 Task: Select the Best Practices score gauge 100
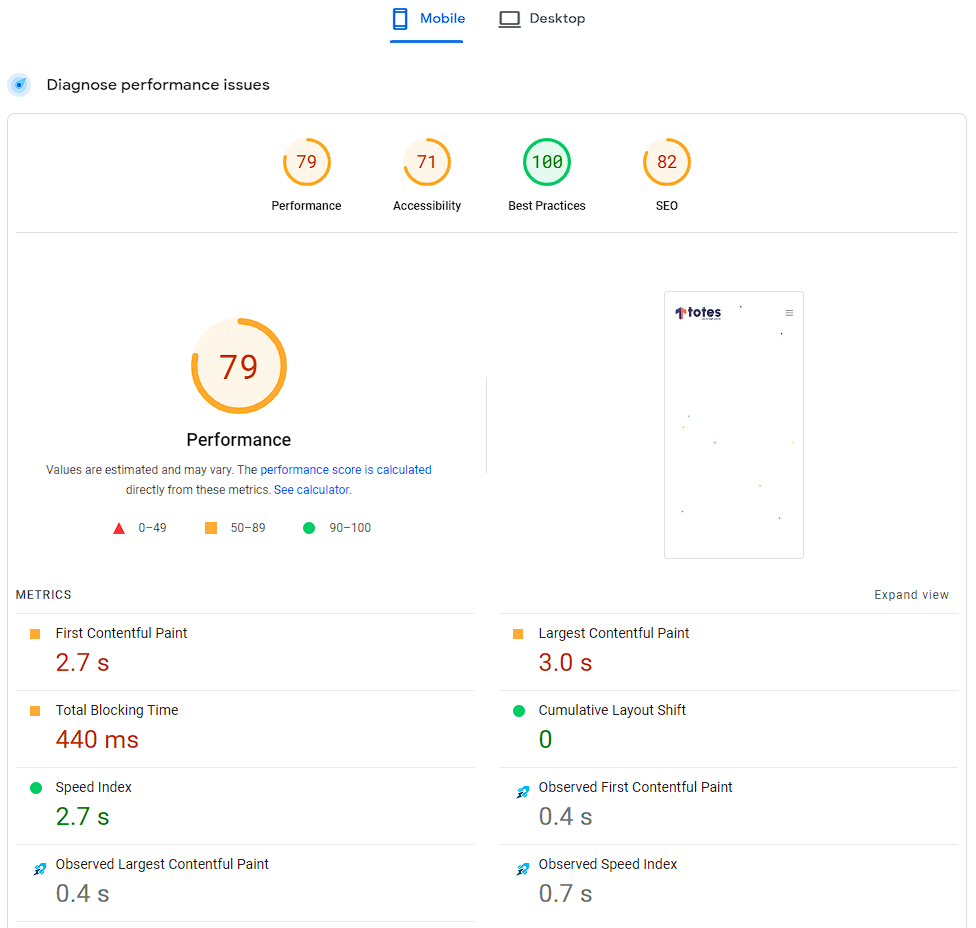point(547,162)
